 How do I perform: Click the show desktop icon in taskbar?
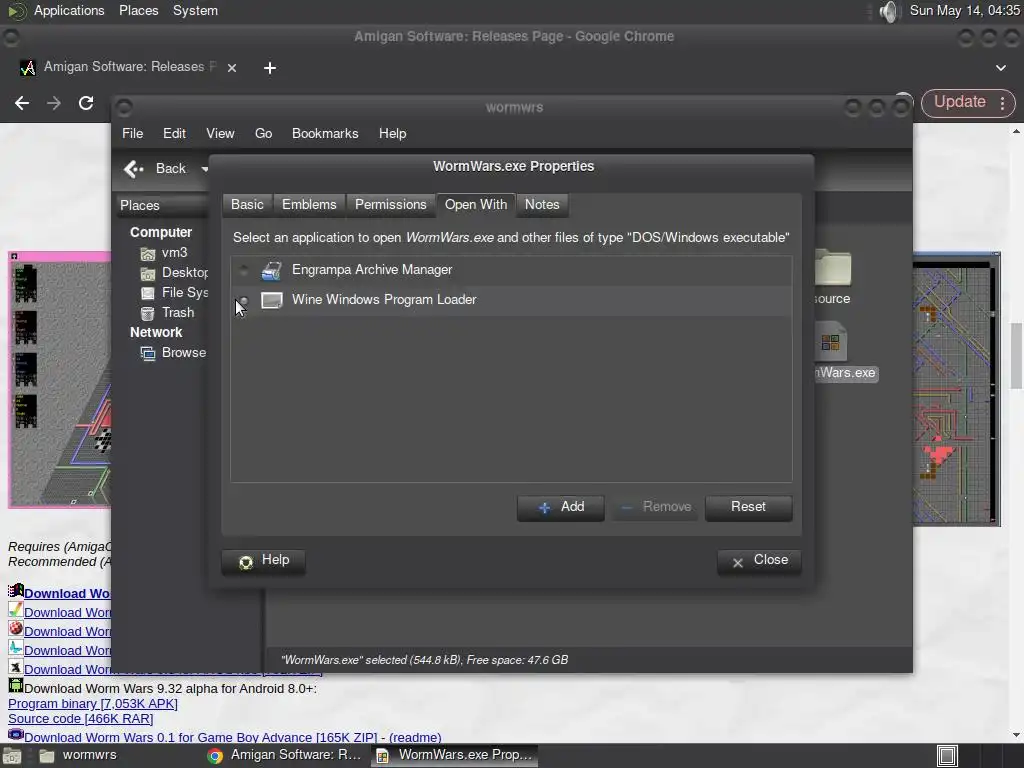click(12, 756)
